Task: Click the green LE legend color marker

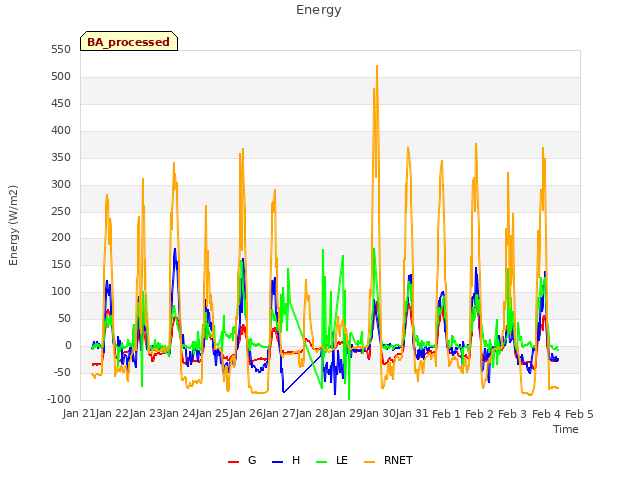Action: (322, 462)
